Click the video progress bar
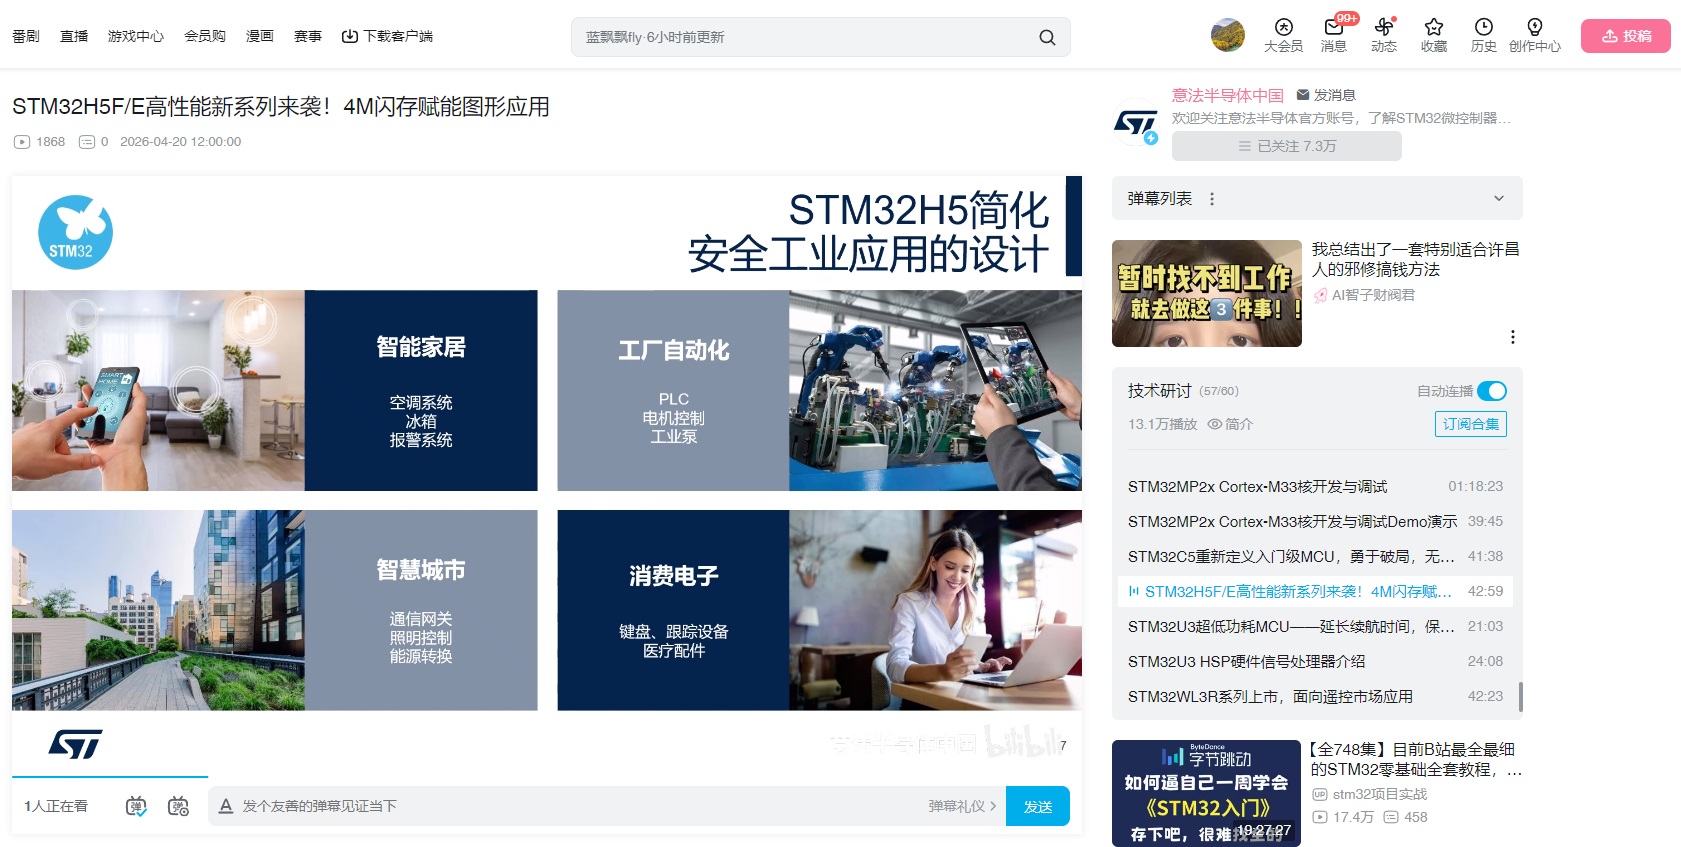The width and height of the screenshot is (1681, 847). 546,776
